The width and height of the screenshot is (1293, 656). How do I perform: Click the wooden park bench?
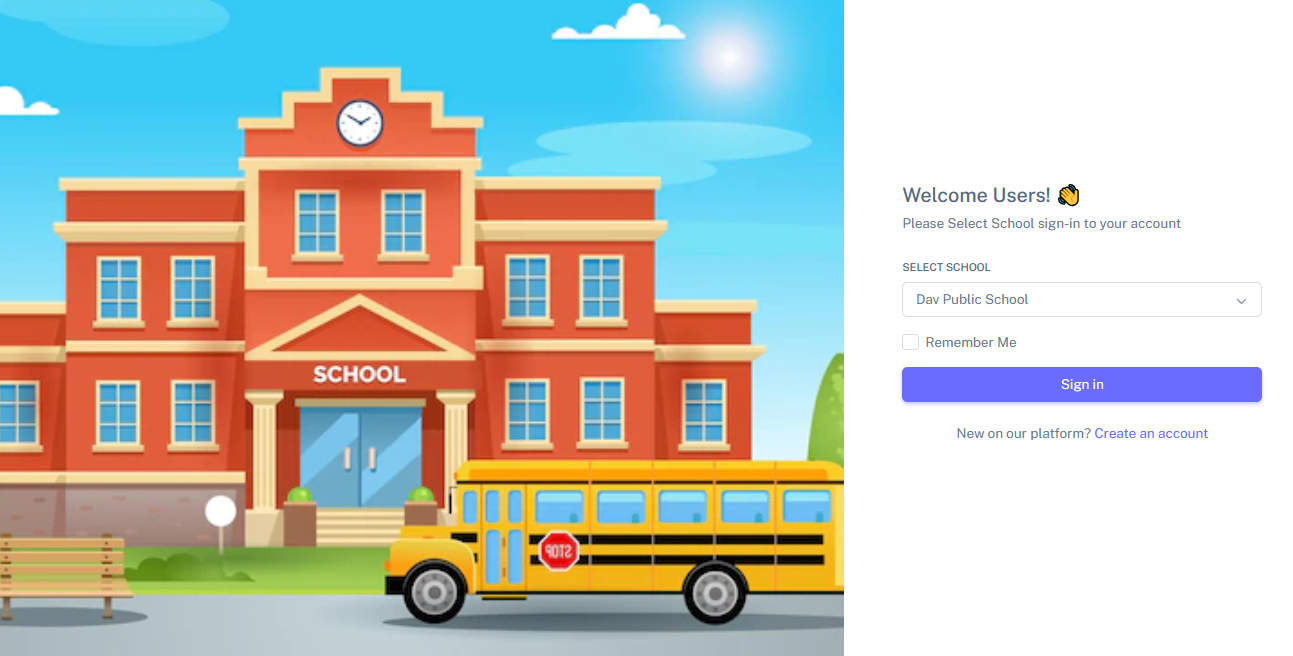pyautogui.click(x=64, y=576)
